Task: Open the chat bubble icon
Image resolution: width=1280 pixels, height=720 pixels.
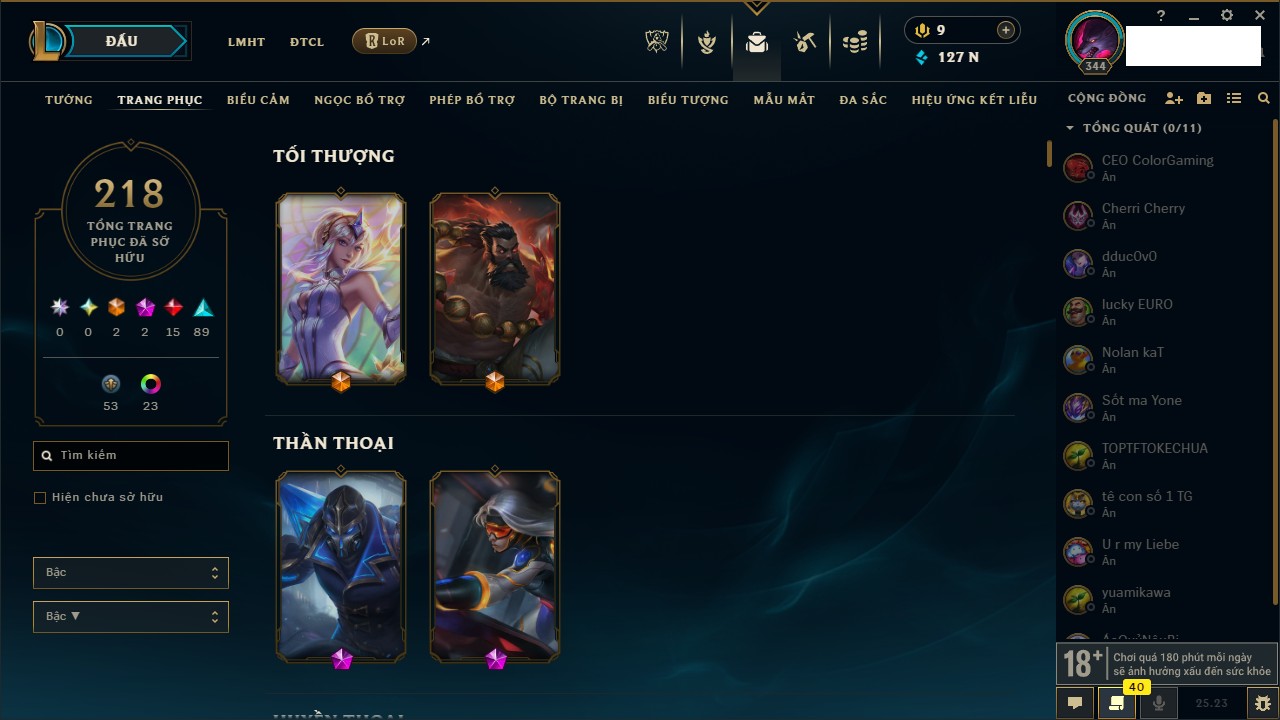Action: [x=1075, y=703]
